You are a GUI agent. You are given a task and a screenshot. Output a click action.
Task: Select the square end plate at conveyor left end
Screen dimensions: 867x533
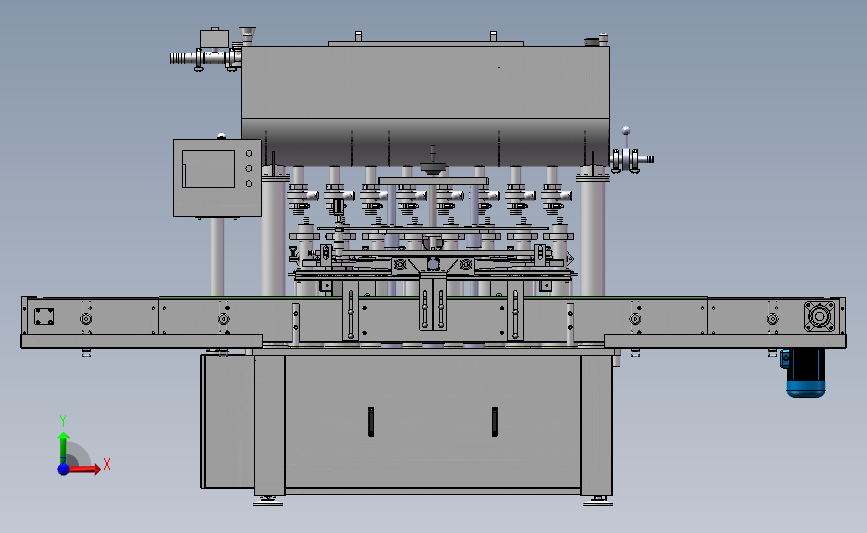(44, 317)
